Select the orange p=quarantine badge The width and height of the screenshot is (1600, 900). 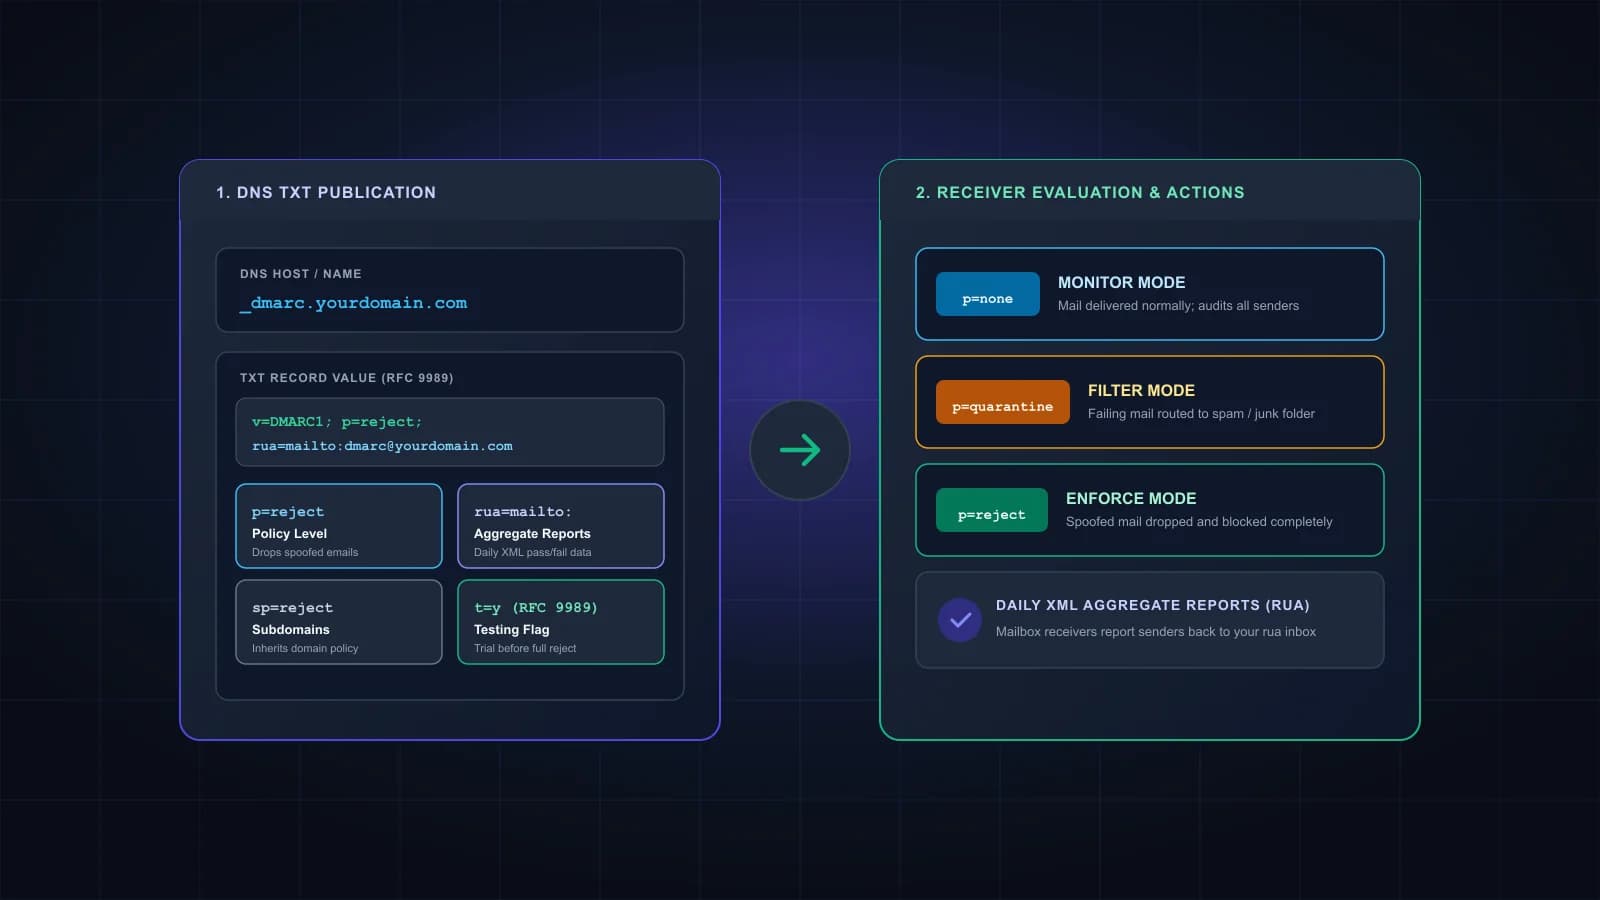(x=1003, y=402)
